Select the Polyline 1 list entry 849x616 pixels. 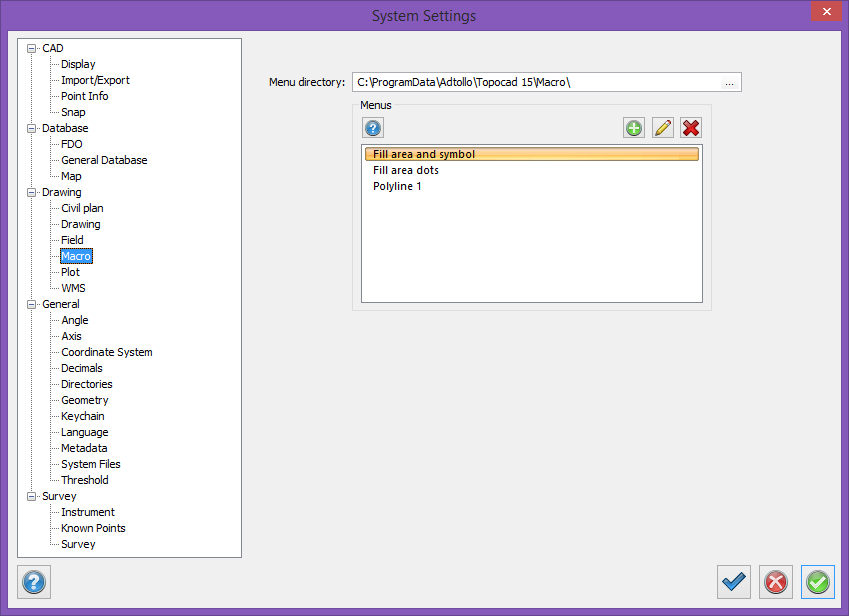[x=397, y=186]
